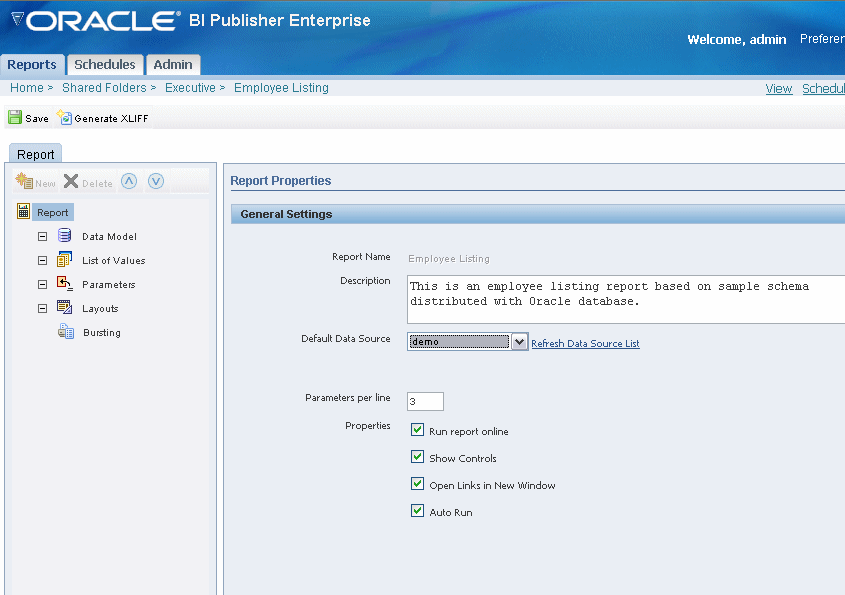Click the List of Values icon
This screenshot has width=845, height=595.
(64, 259)
